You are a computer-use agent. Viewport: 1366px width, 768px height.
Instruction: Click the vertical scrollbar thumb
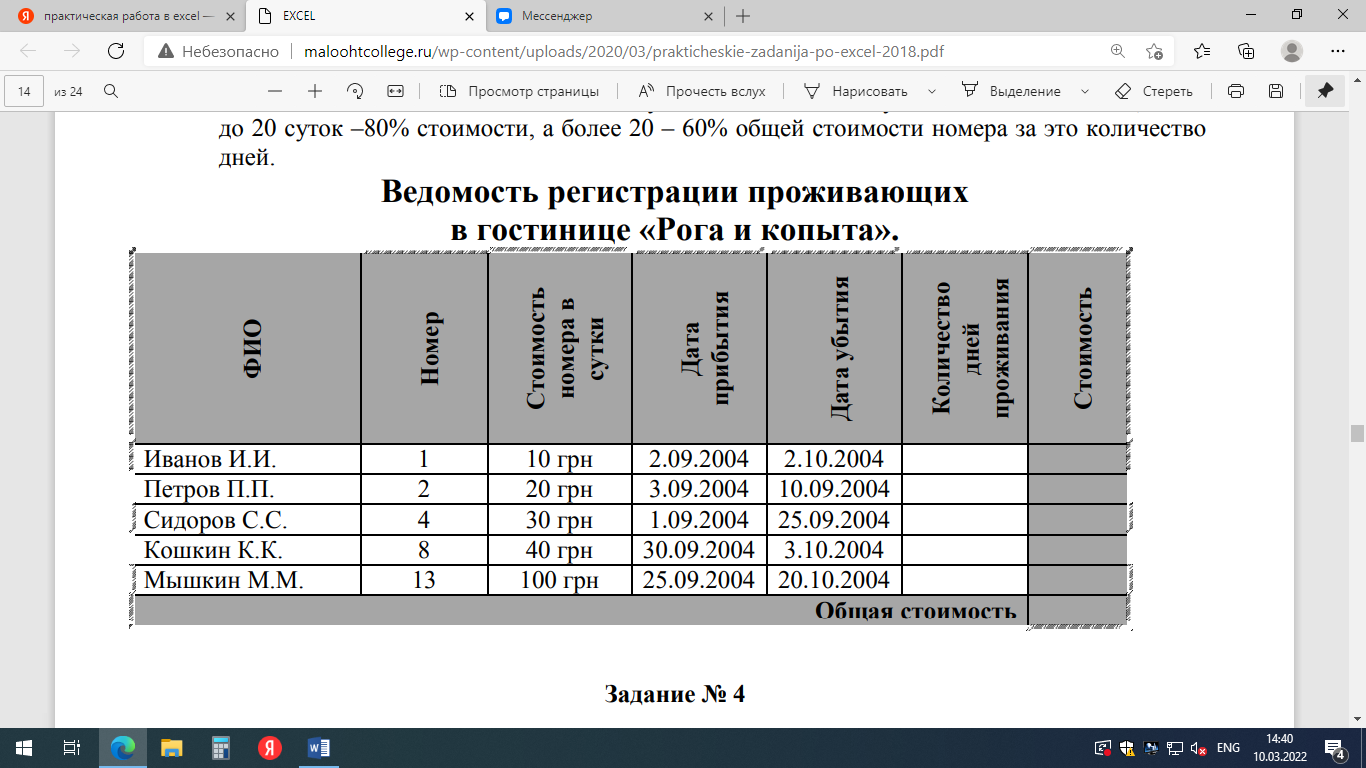(x=1357, y=433)
